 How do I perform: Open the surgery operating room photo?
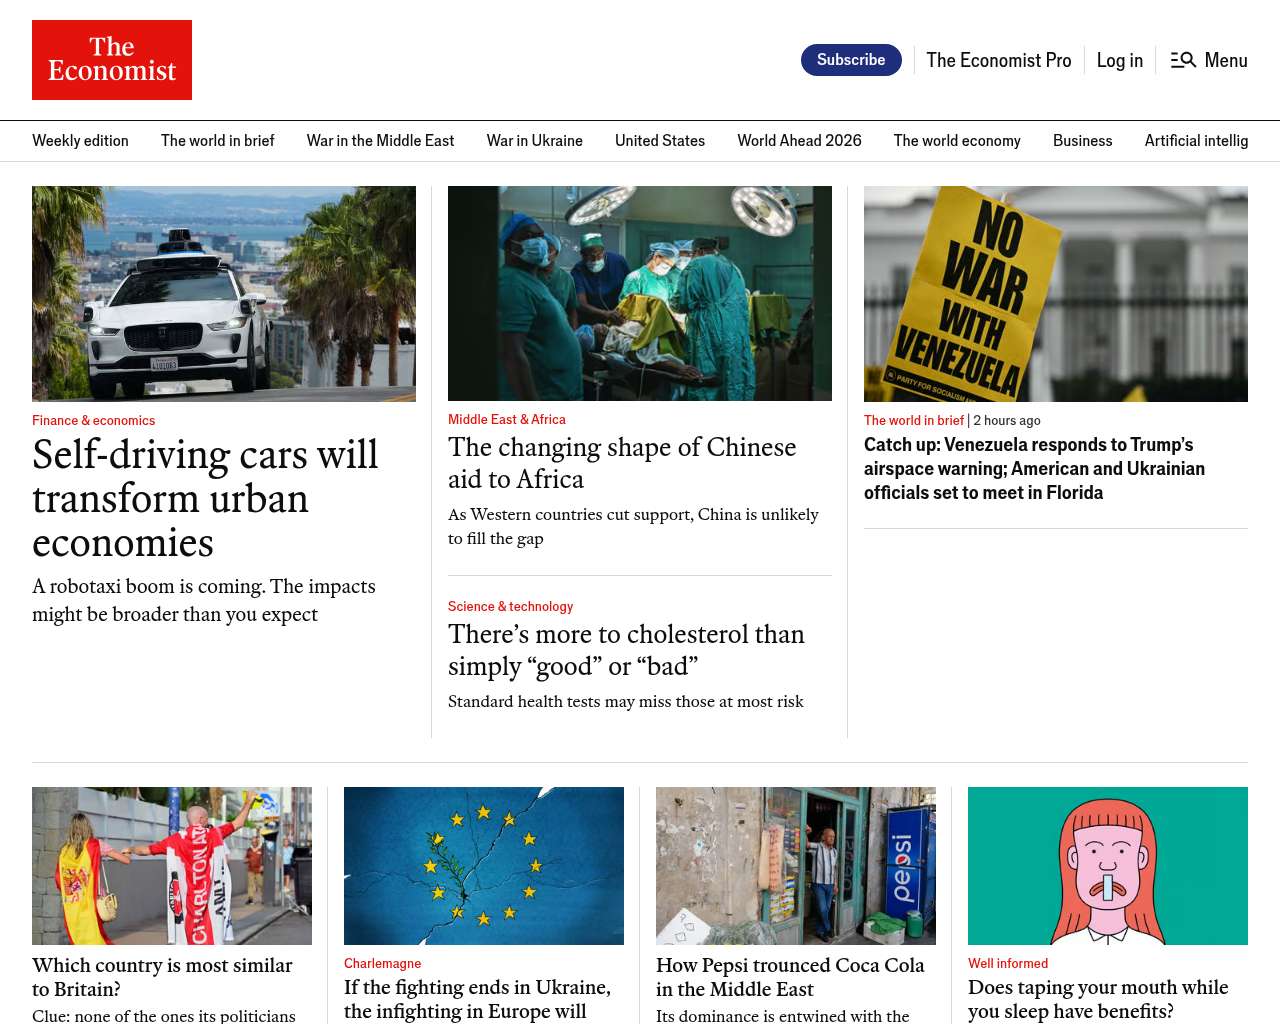[640, 293]
